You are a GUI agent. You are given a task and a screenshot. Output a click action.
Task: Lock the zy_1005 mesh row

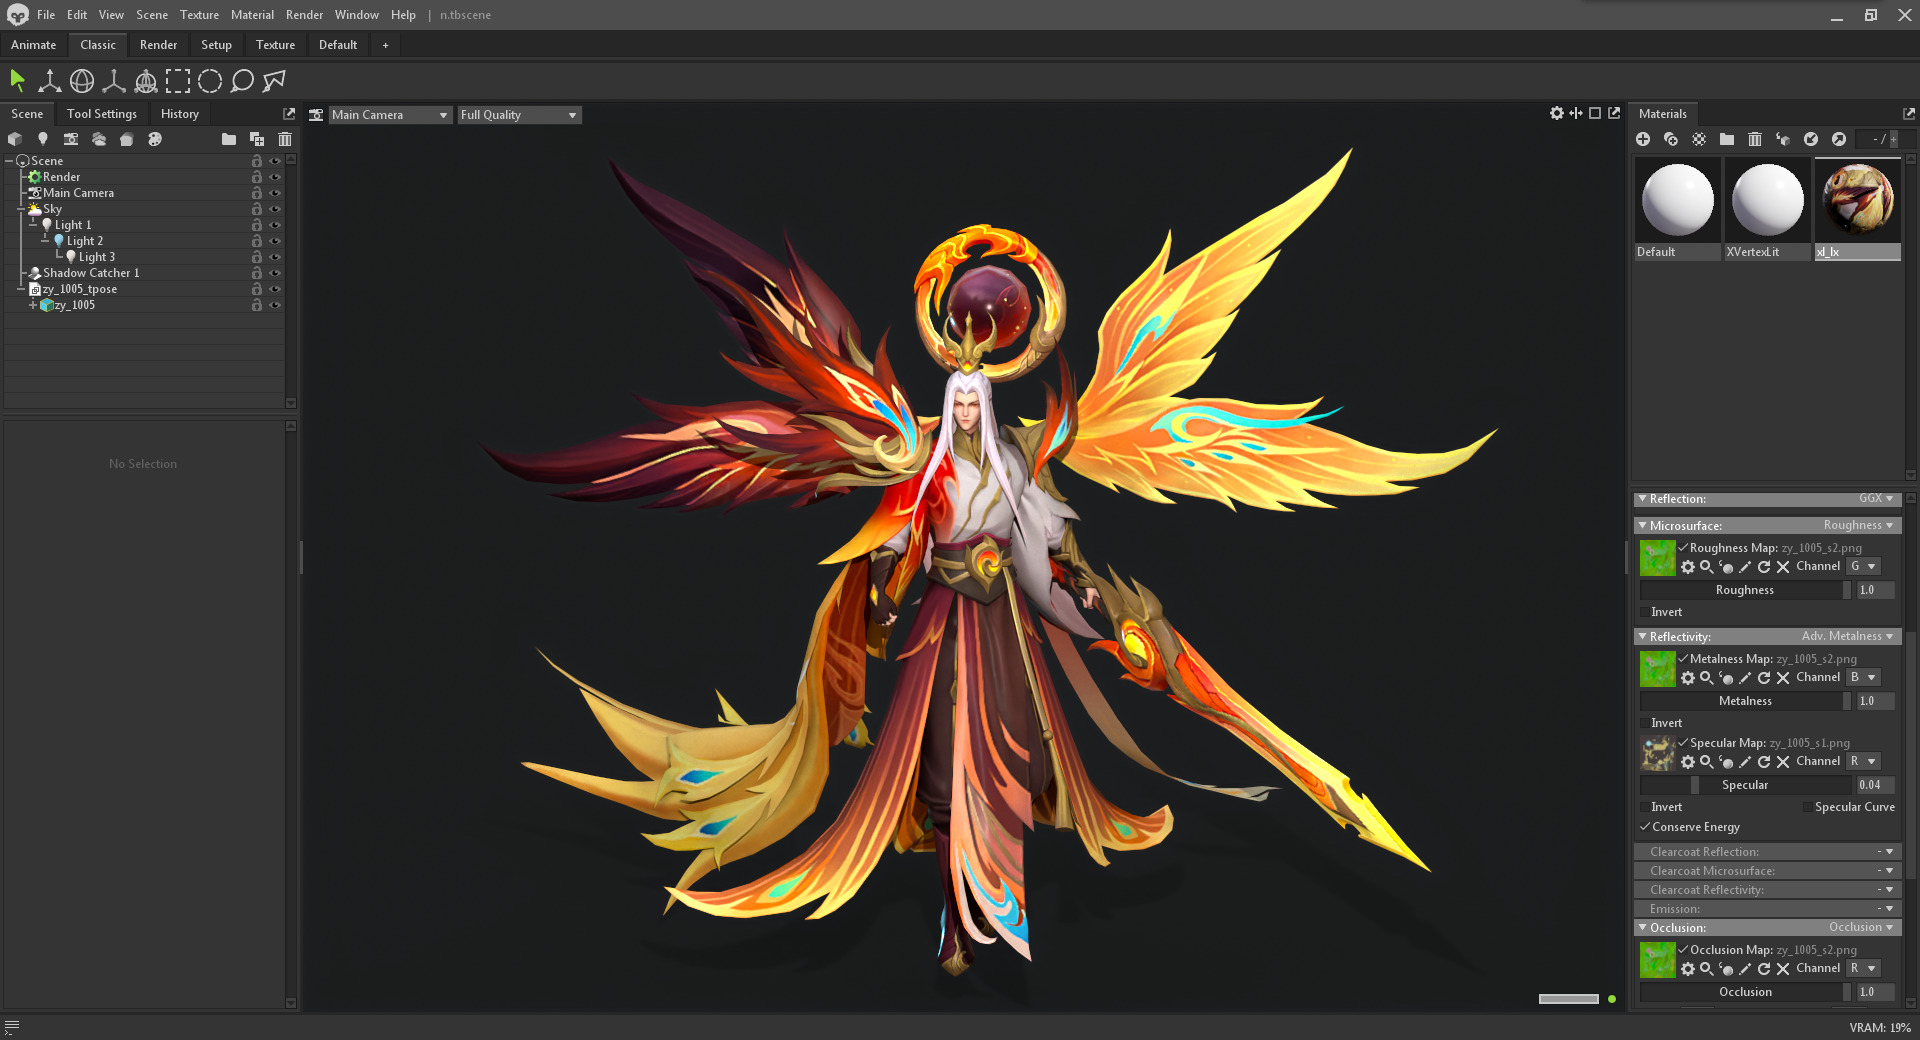click(x=257, y=305)
